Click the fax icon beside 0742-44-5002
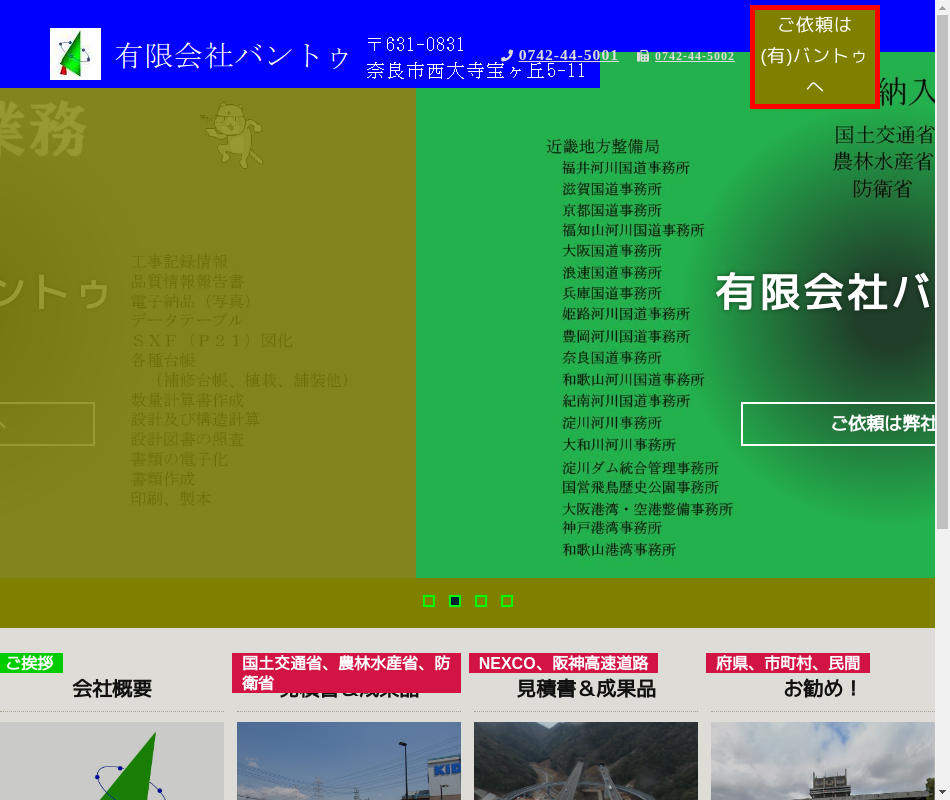Screen dimensions: 950x800 click(643, 57)
